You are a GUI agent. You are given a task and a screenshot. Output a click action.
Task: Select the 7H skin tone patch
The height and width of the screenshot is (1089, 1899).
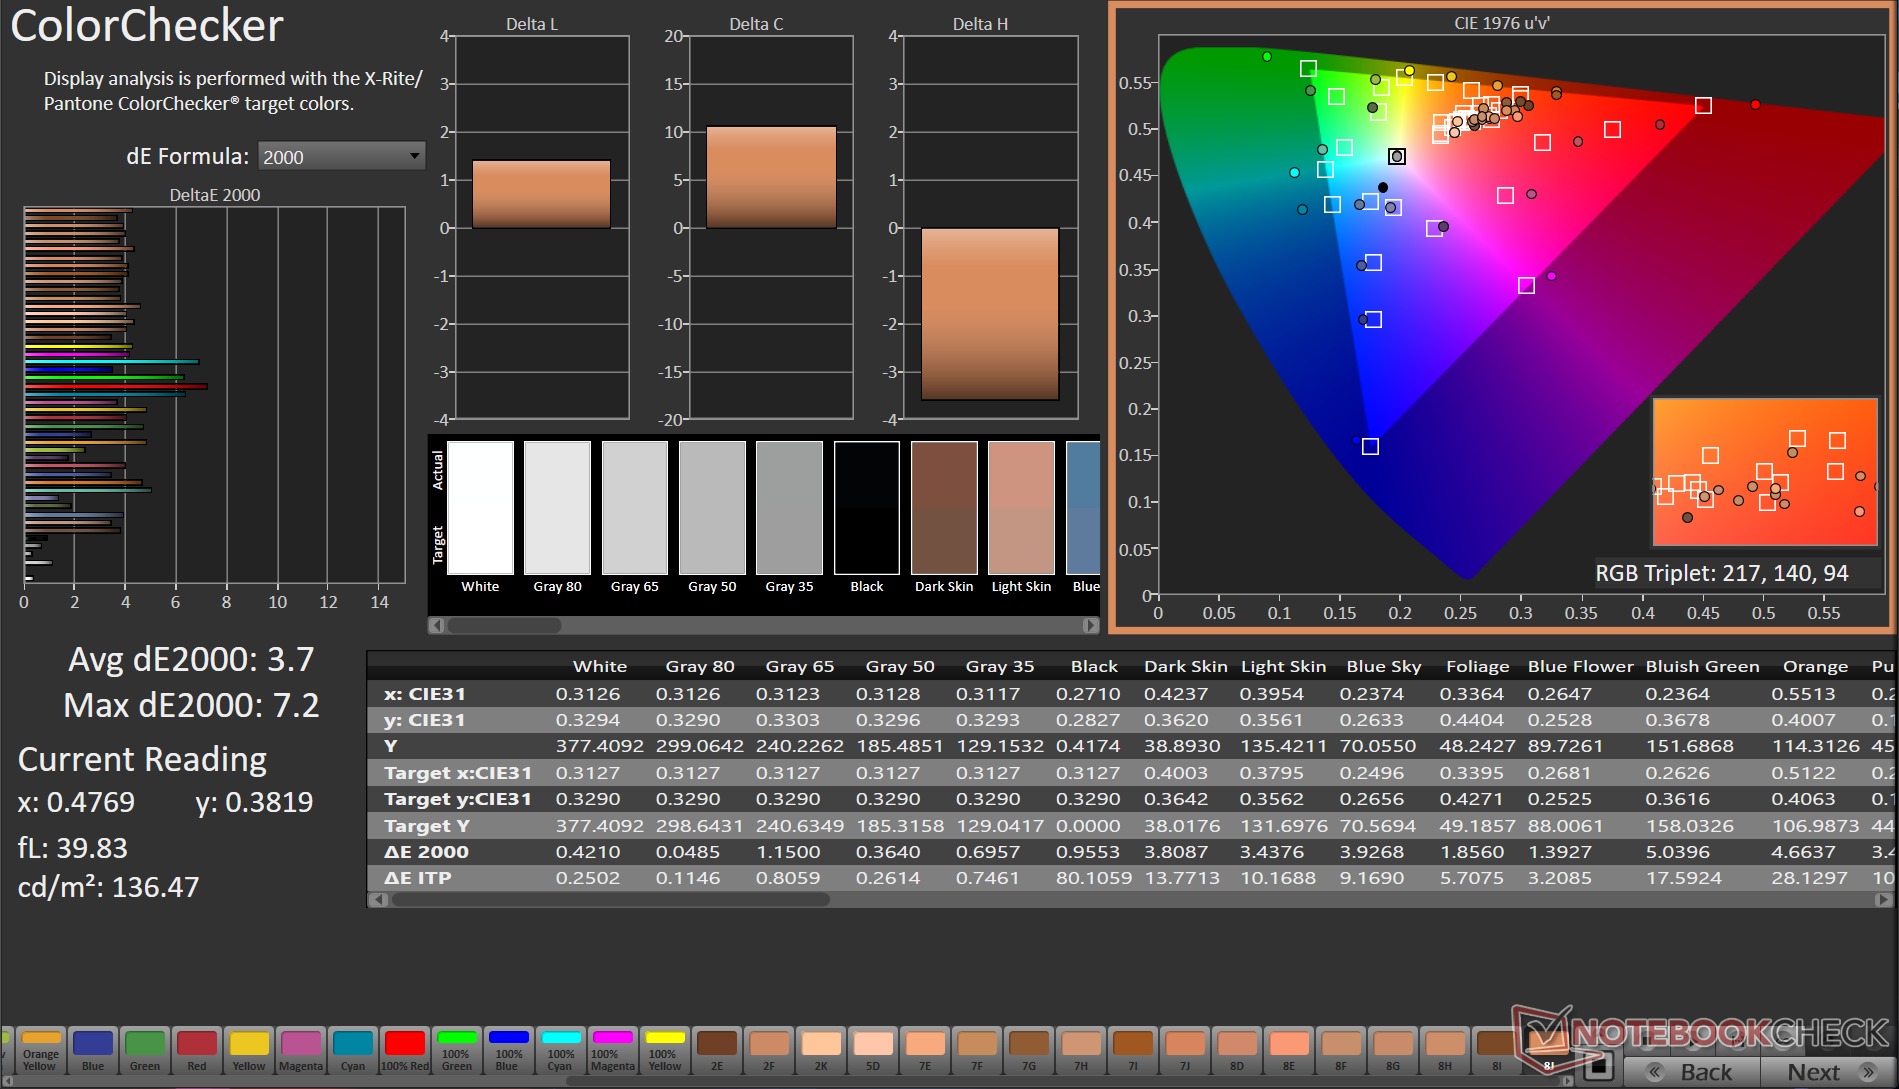tap(1081, 1051)
